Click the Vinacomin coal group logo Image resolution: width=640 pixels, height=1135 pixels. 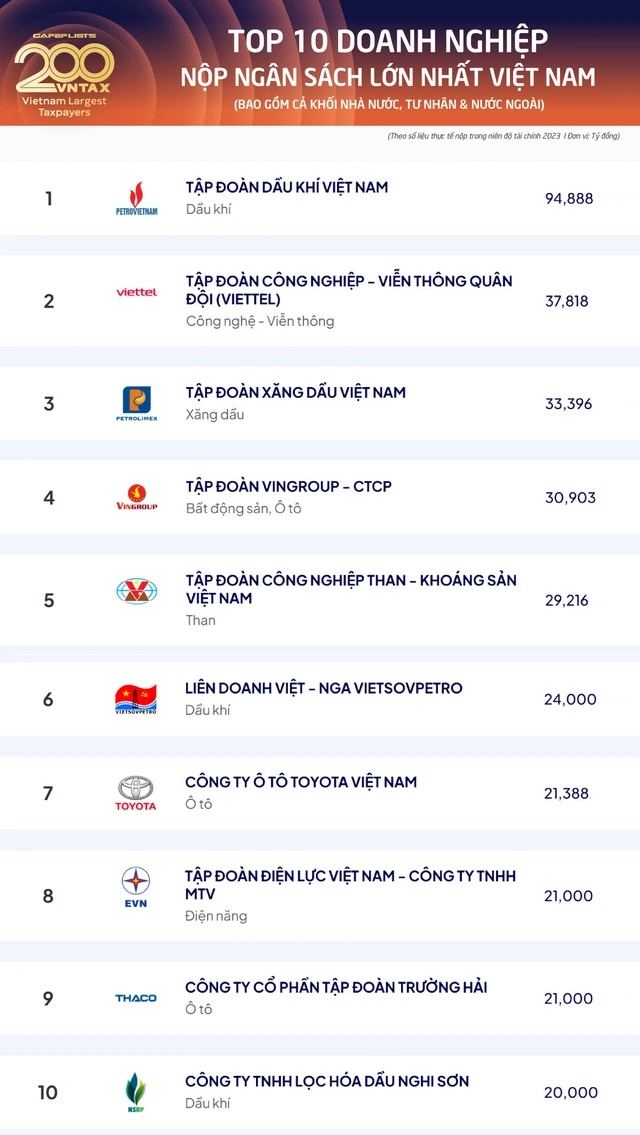136,592
